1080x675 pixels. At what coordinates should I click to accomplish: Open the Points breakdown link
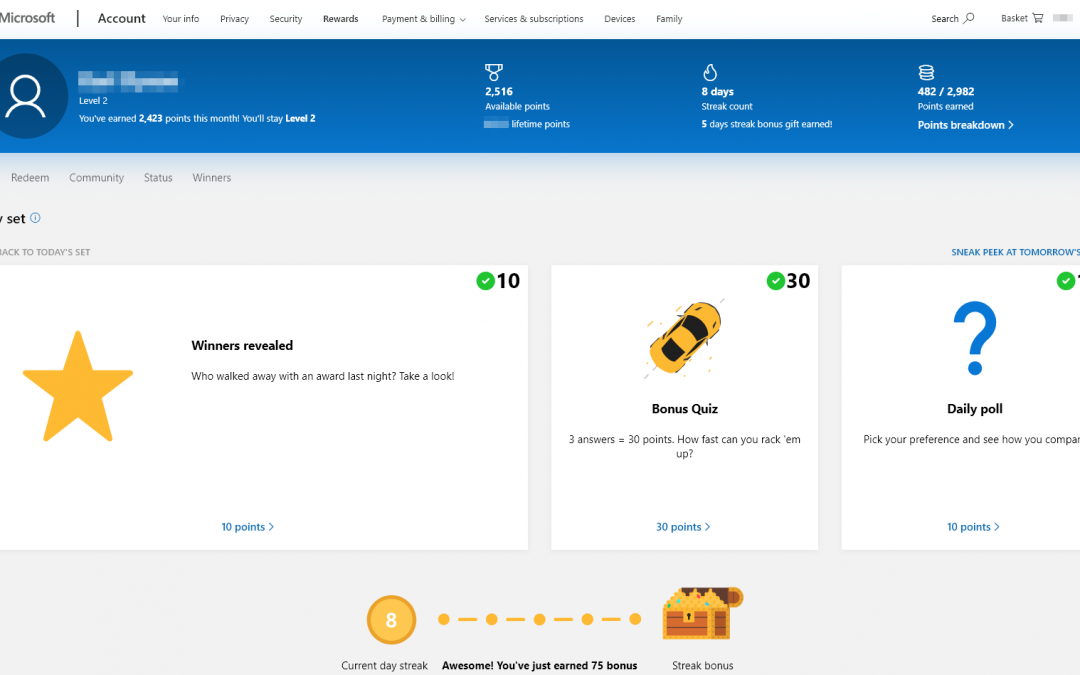click(966, 125)
